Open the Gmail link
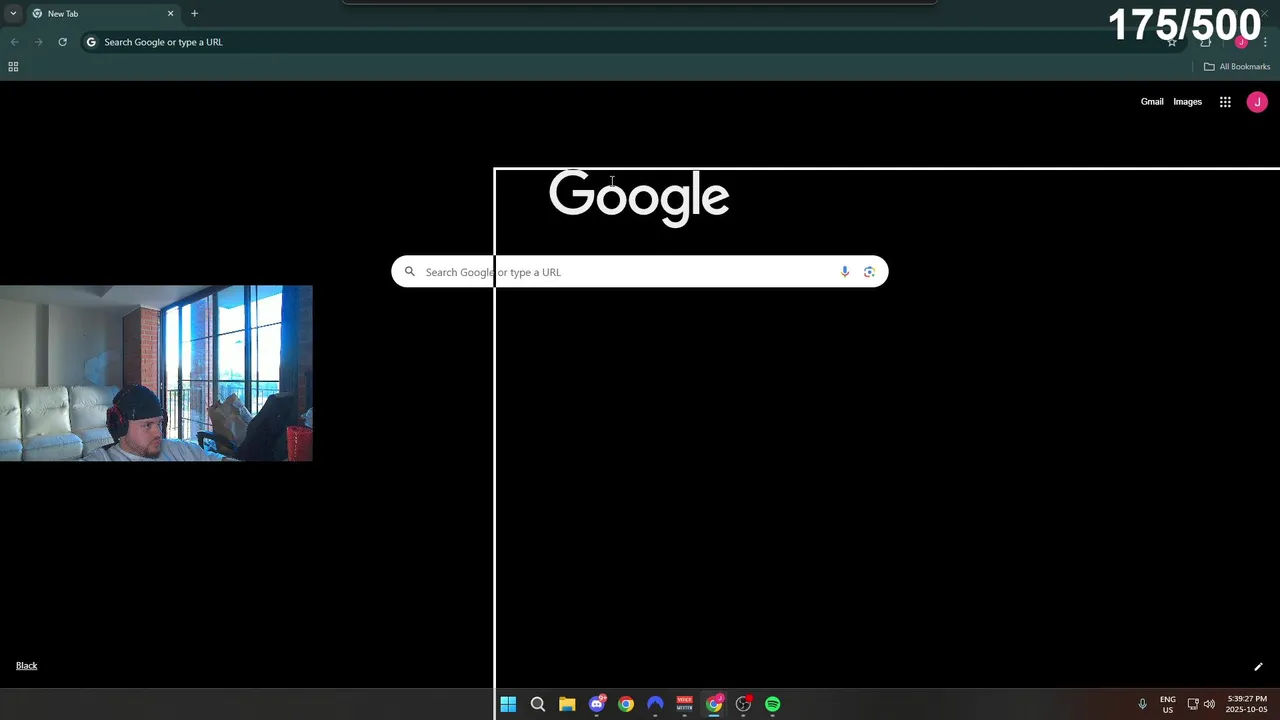Viewport: 1280px width, 720px height. click(x=1152, y=102)
